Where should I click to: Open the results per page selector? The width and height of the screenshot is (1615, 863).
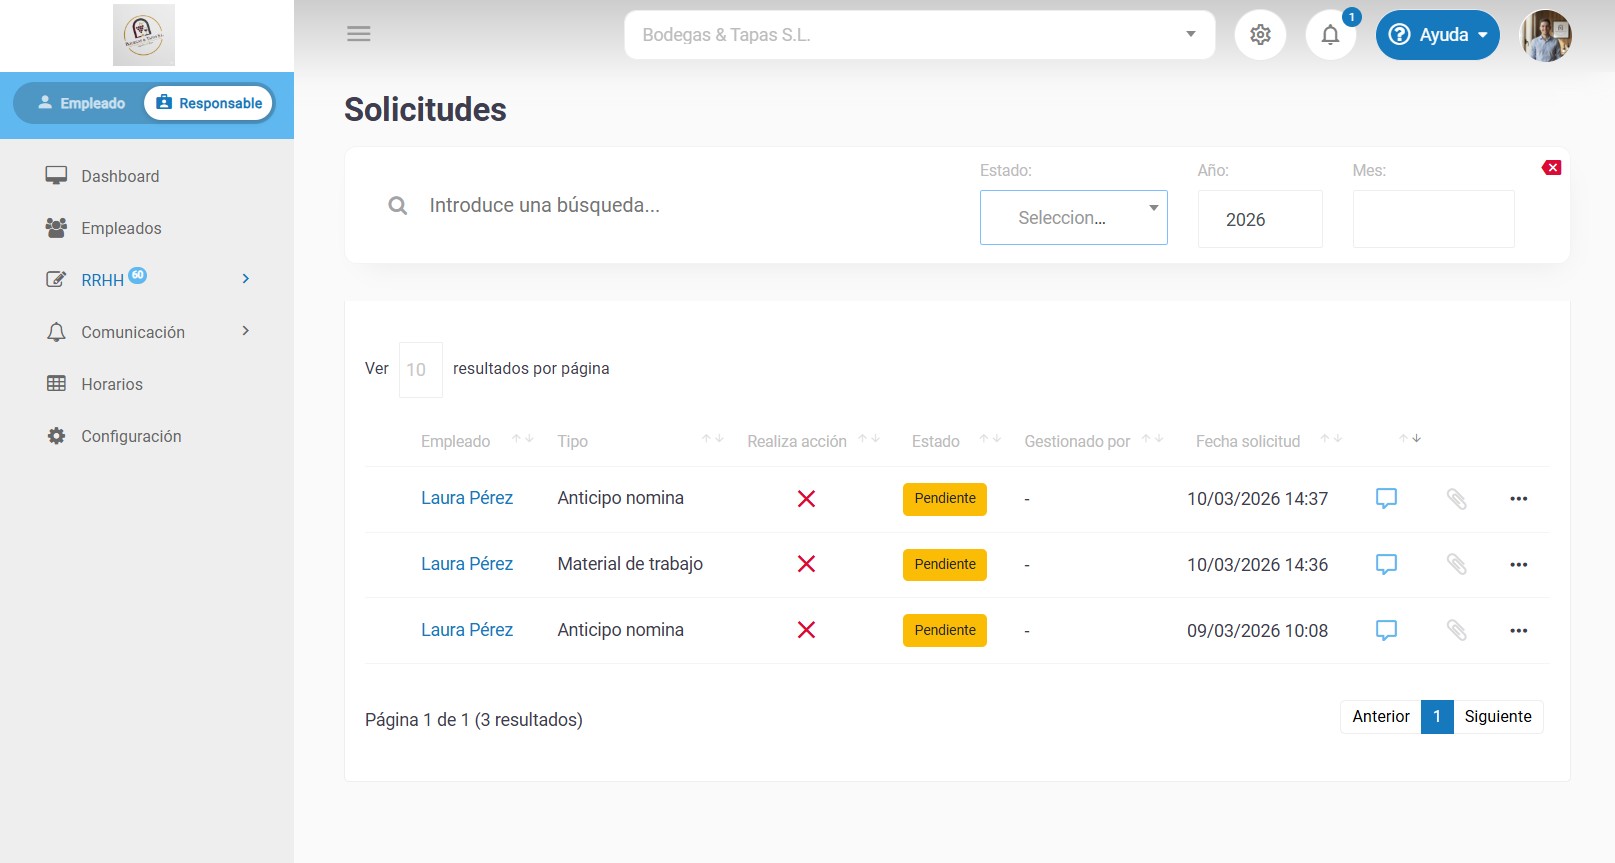[x=420, y=370]
